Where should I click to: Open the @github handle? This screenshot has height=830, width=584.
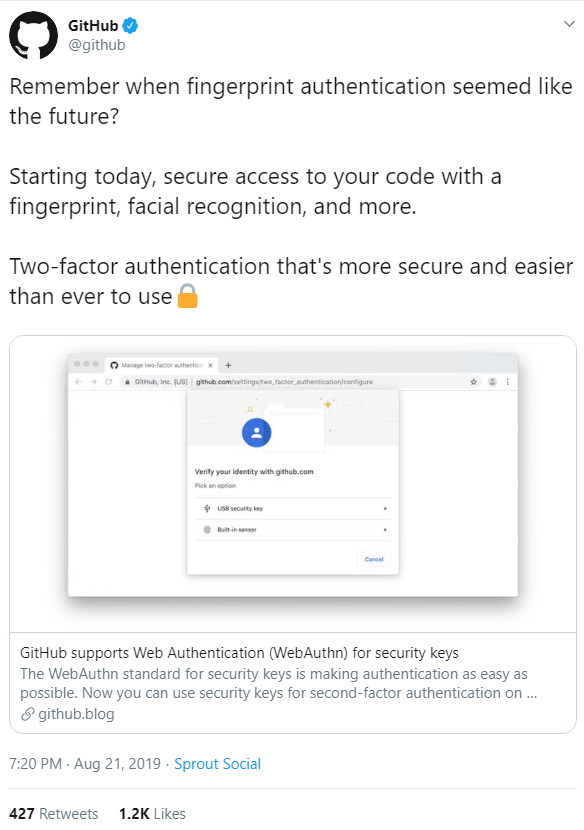[97, 45]
